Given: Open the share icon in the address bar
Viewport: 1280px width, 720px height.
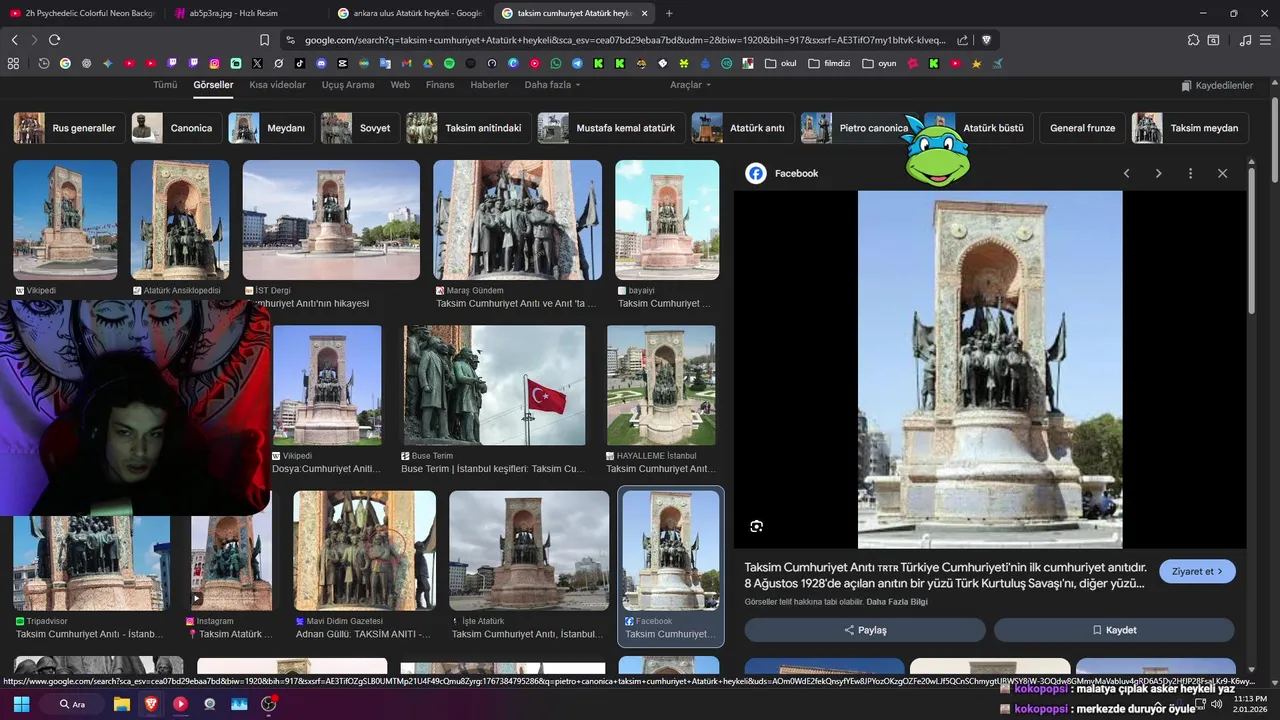Looking at the screenshot, I should [962, 40].
